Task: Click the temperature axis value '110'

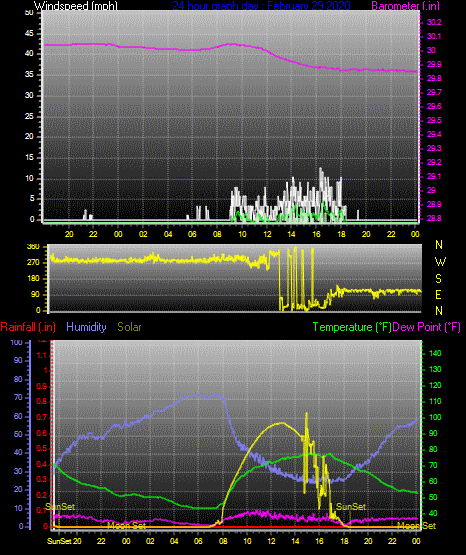Action: point(435,401)
